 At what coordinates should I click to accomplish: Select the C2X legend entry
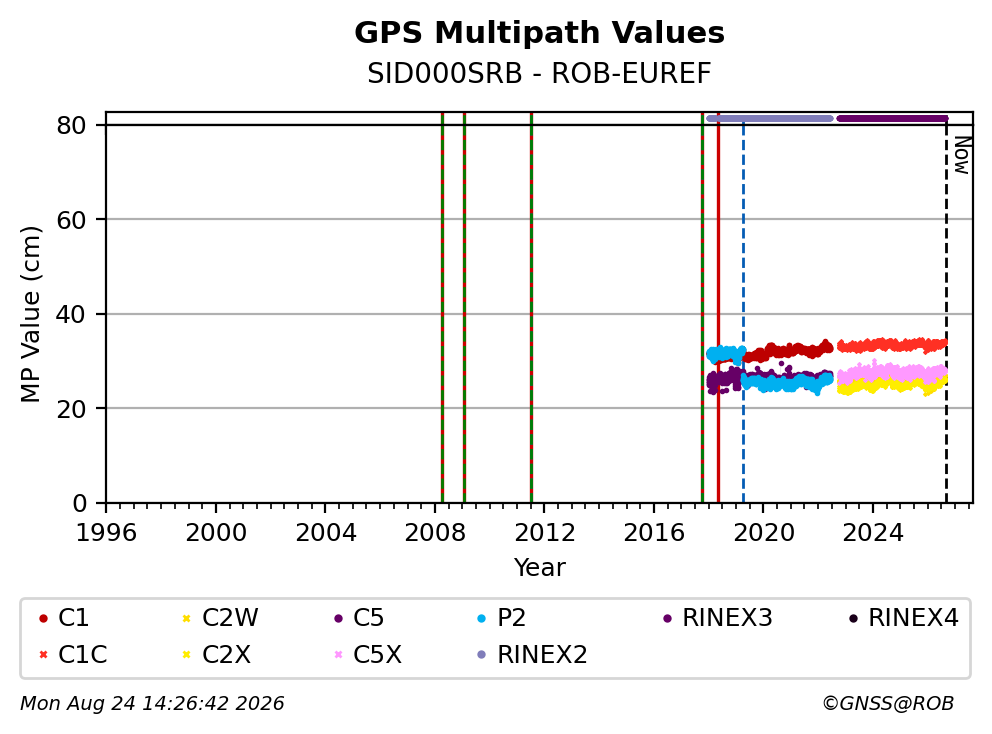216,654
